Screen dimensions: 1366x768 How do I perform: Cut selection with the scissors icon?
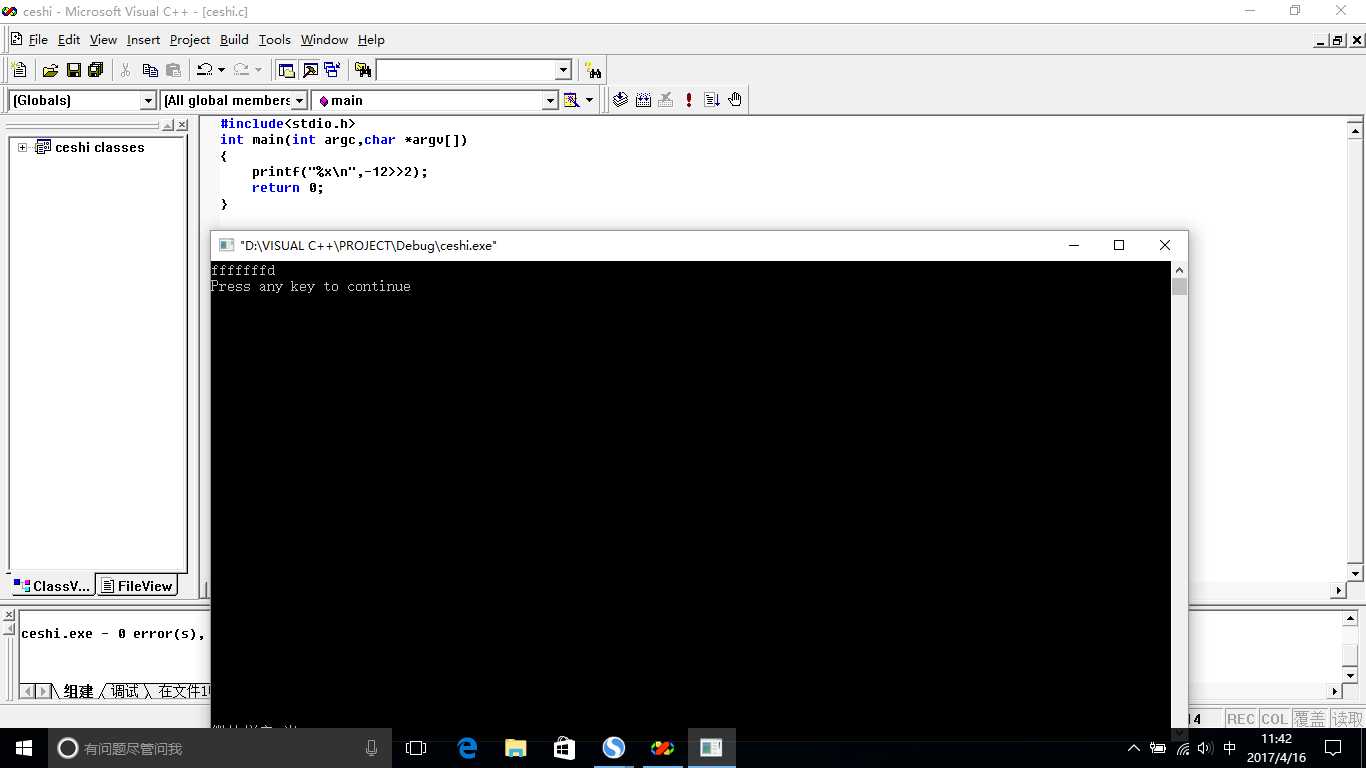[x=126, y=70]
